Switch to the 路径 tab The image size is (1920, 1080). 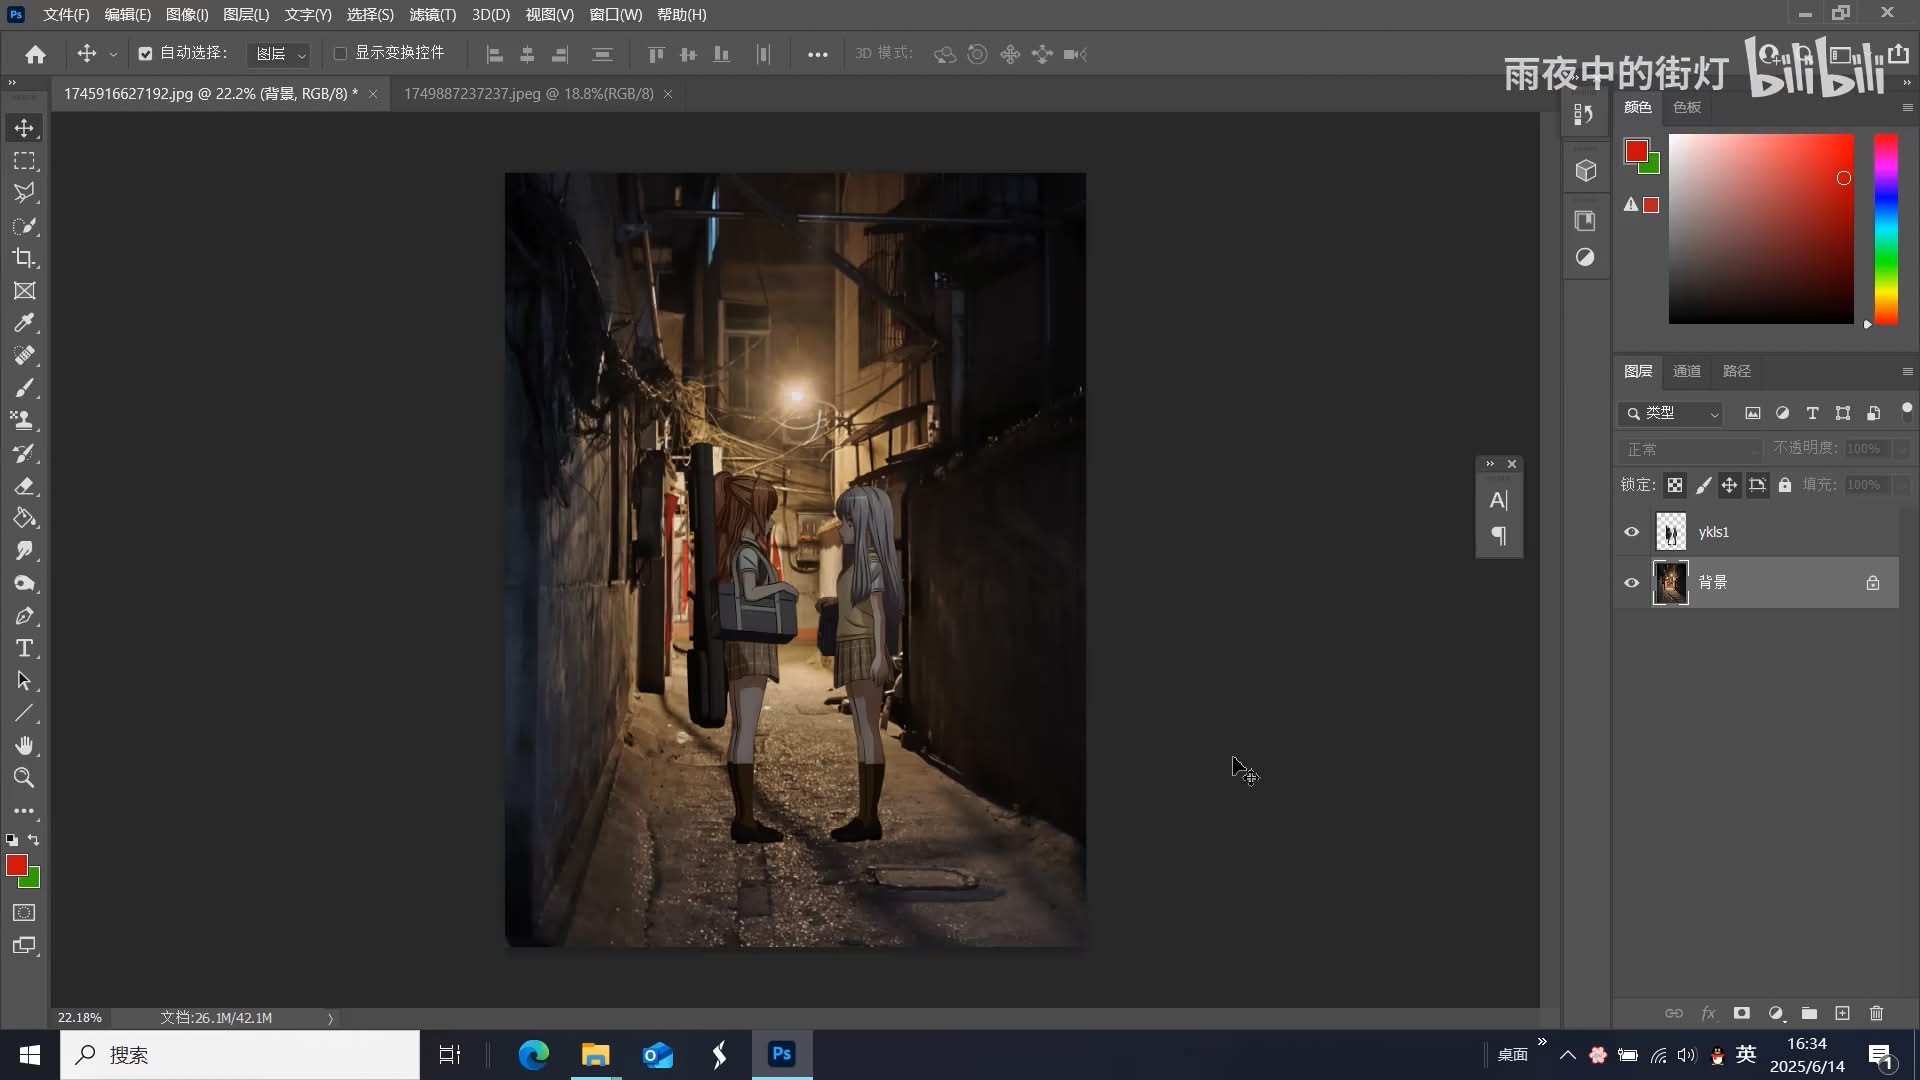pos(1737,371)
